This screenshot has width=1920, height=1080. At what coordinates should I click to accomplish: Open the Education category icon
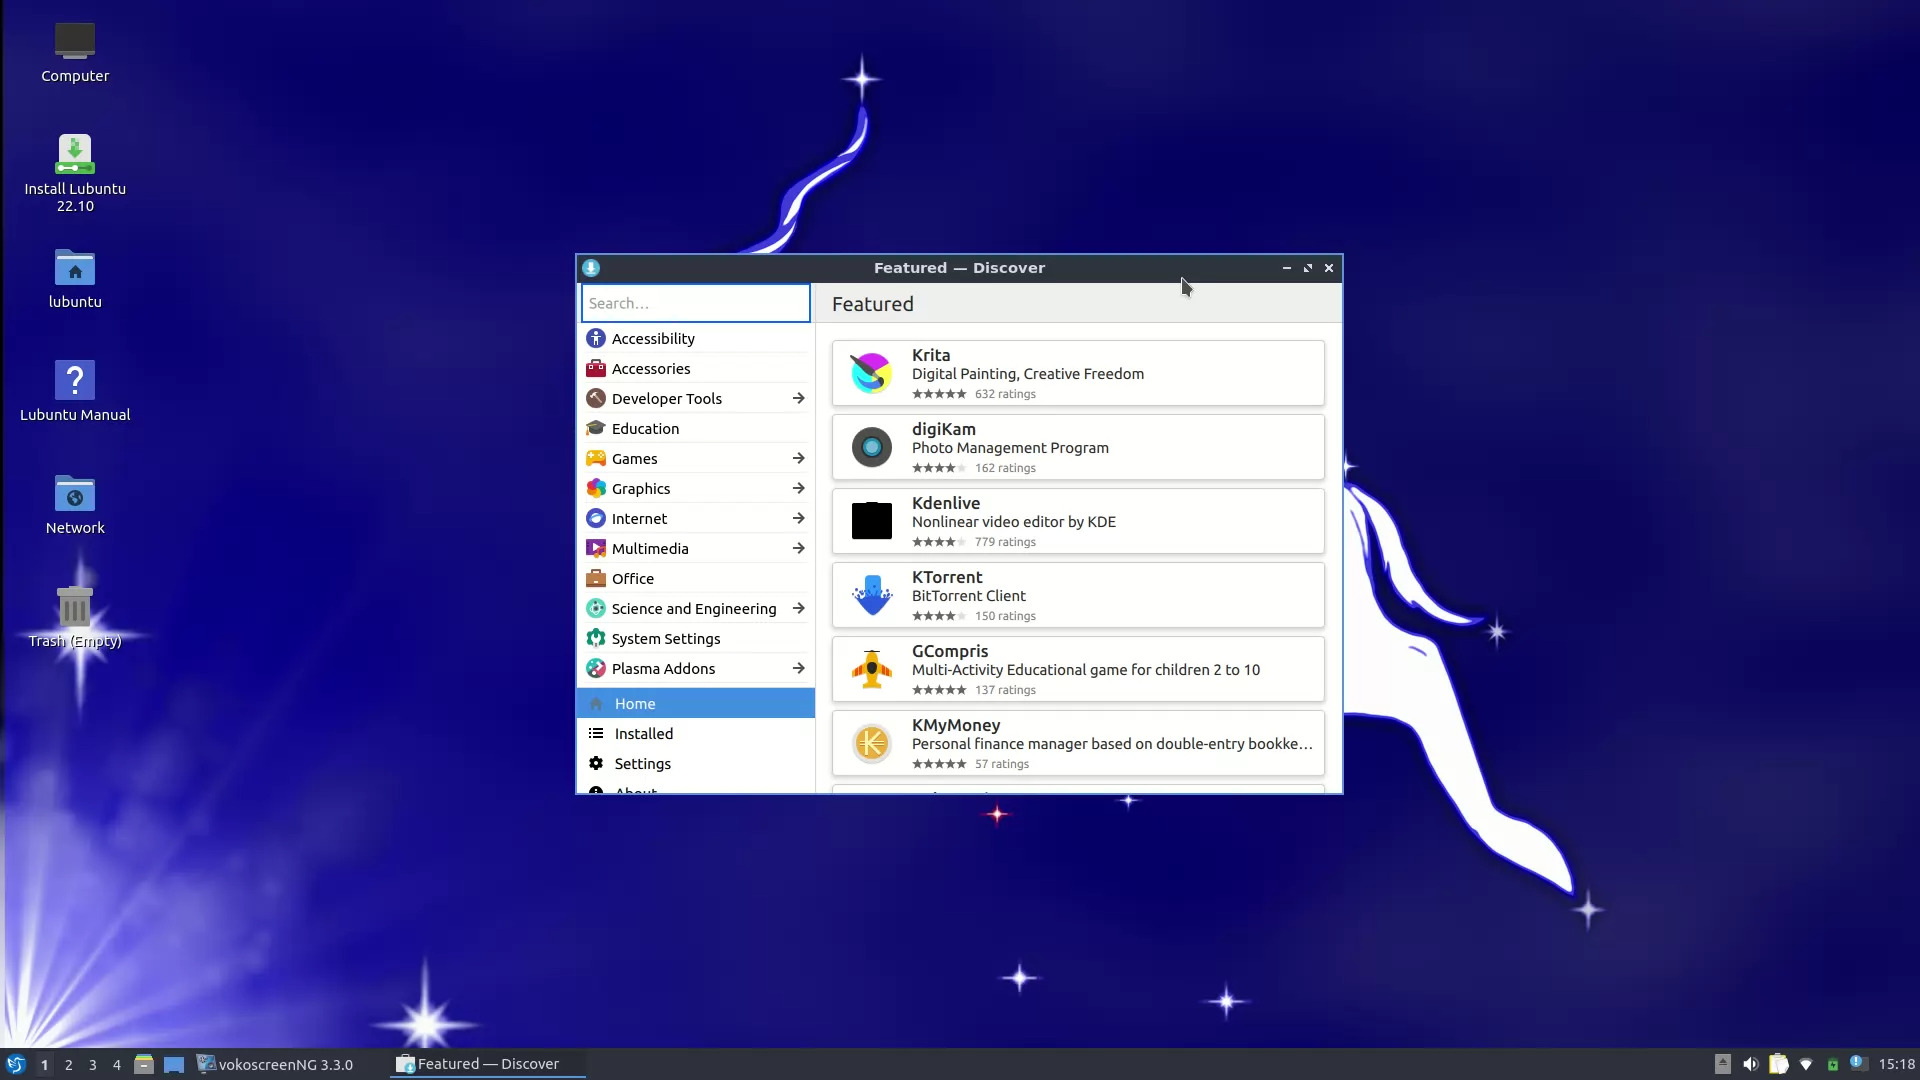pos(596,428)
